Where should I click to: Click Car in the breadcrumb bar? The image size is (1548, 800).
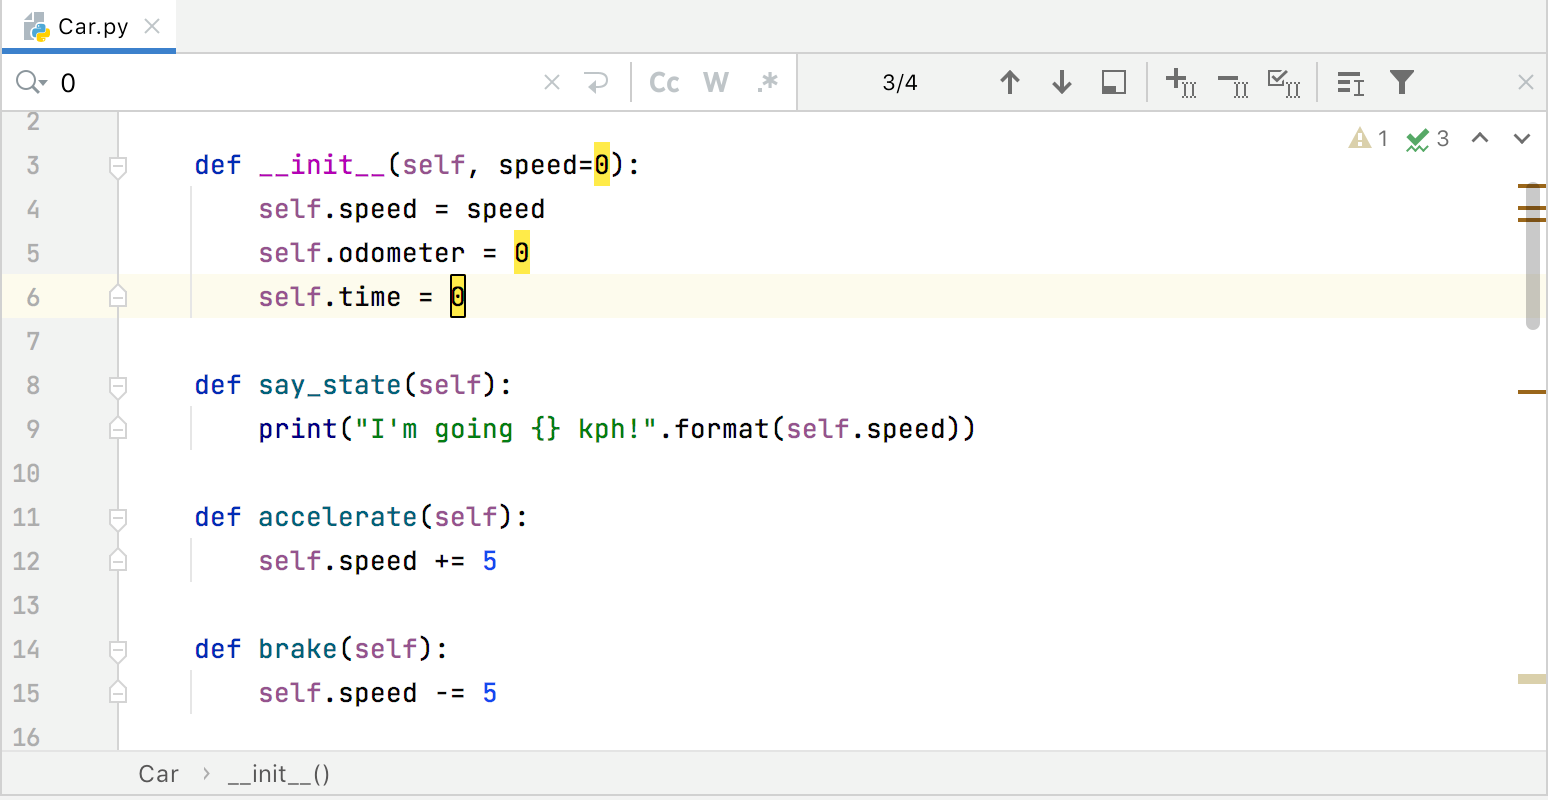pyautogui.click(x=158, y=774)
